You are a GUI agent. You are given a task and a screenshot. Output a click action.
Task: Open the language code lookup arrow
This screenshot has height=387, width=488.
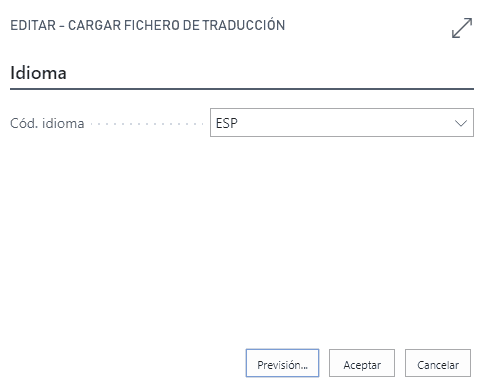pyautogui.click(x=461, y=123)
